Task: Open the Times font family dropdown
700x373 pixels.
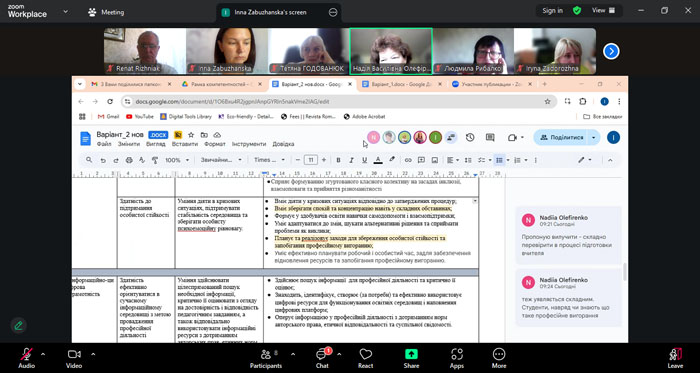Action: click(x=269, y=160)
